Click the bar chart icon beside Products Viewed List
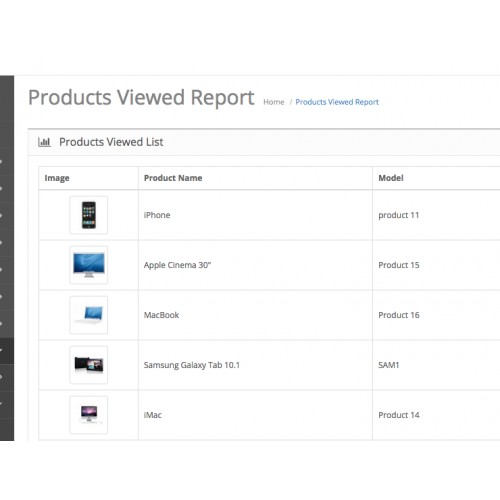Screen dimensions: 500x500 coord(44,142)
